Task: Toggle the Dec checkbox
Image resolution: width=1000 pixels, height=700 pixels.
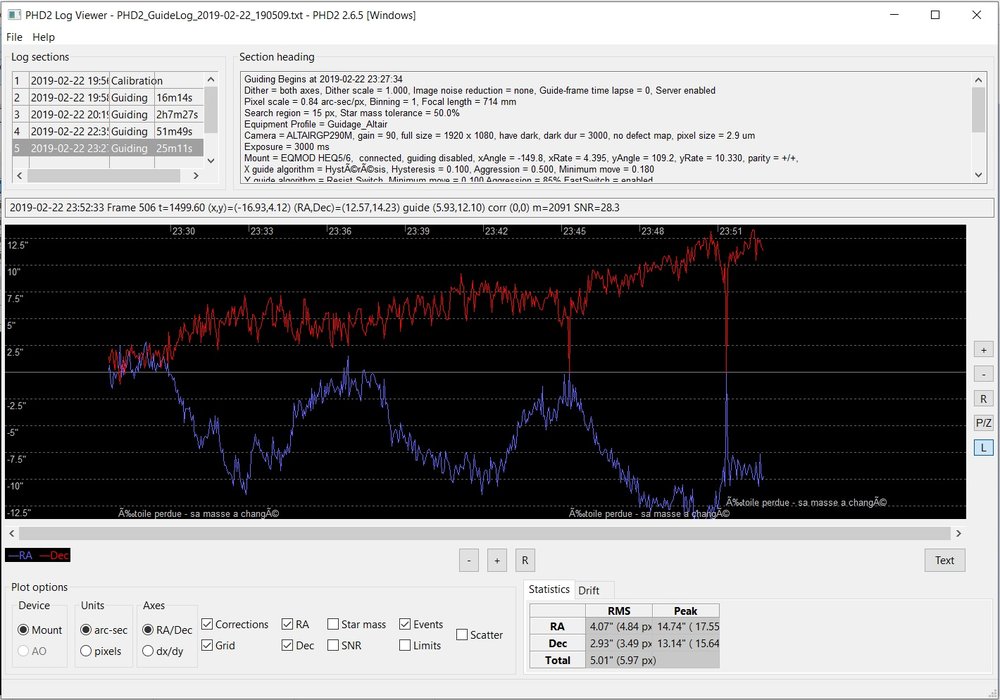Action: click(x=298, y=645)
